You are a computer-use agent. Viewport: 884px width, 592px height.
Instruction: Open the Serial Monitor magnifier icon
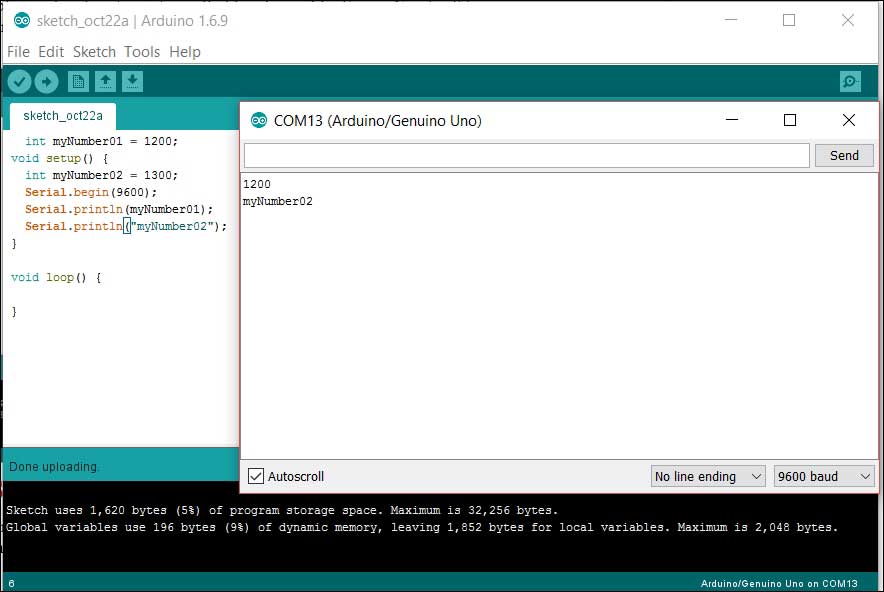[x=850, y=82]
